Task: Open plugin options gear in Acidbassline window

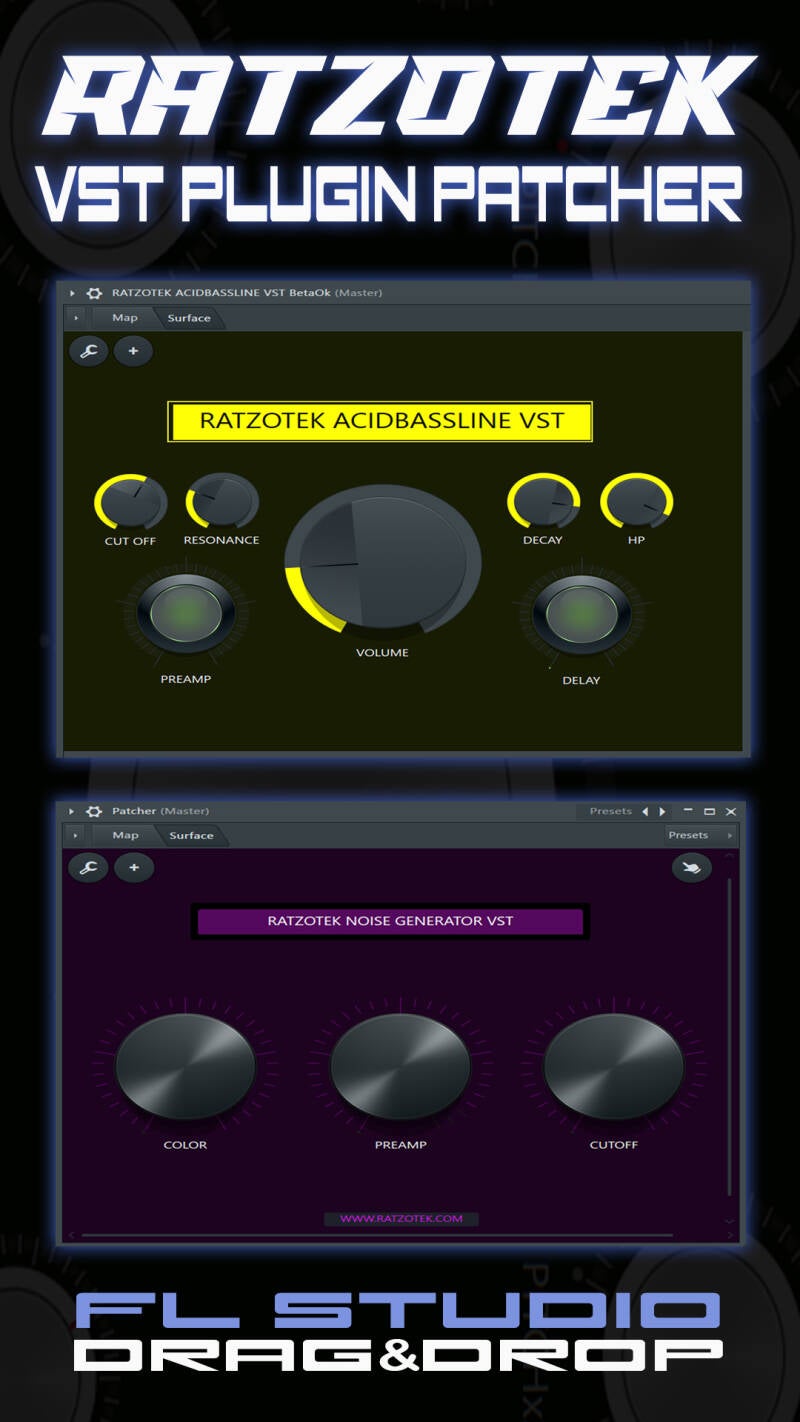Action: [95, 293]
